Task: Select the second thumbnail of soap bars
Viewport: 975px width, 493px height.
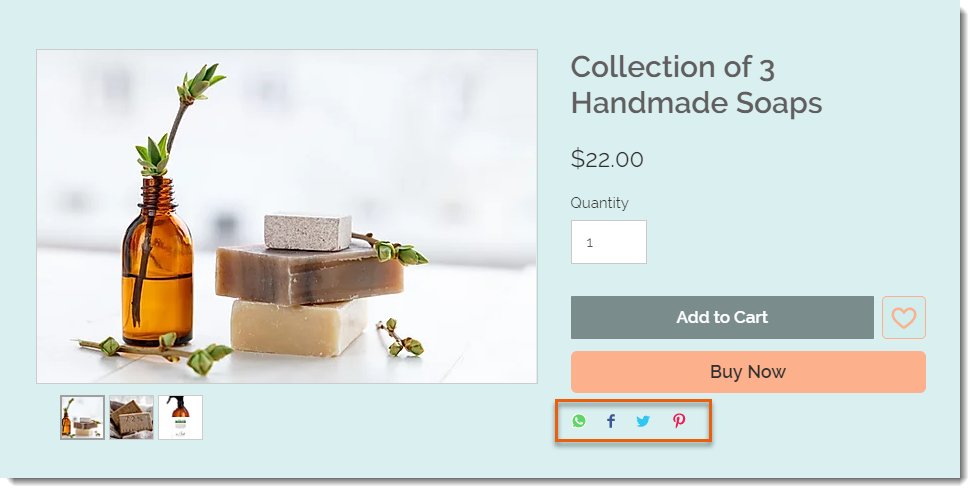Action: pyautogui.click(x=131, y=417)
